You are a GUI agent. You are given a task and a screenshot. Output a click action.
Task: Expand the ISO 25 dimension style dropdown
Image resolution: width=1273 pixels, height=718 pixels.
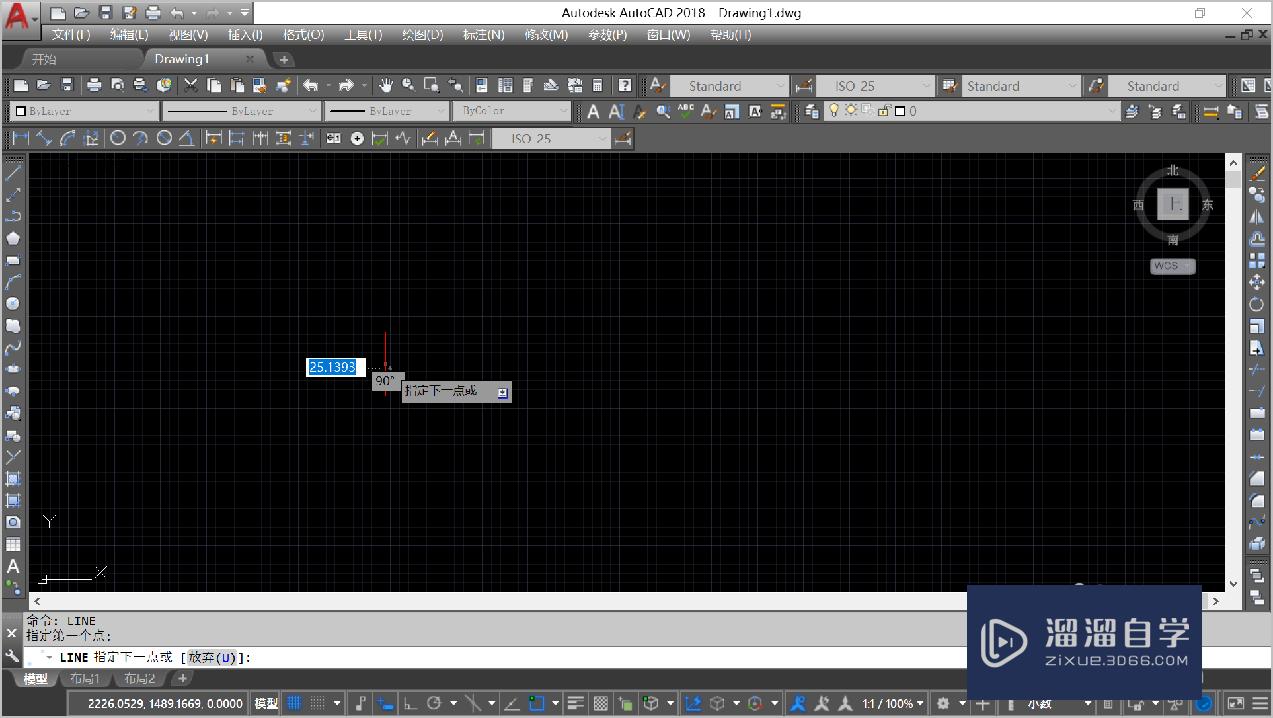tap(874, 86)
